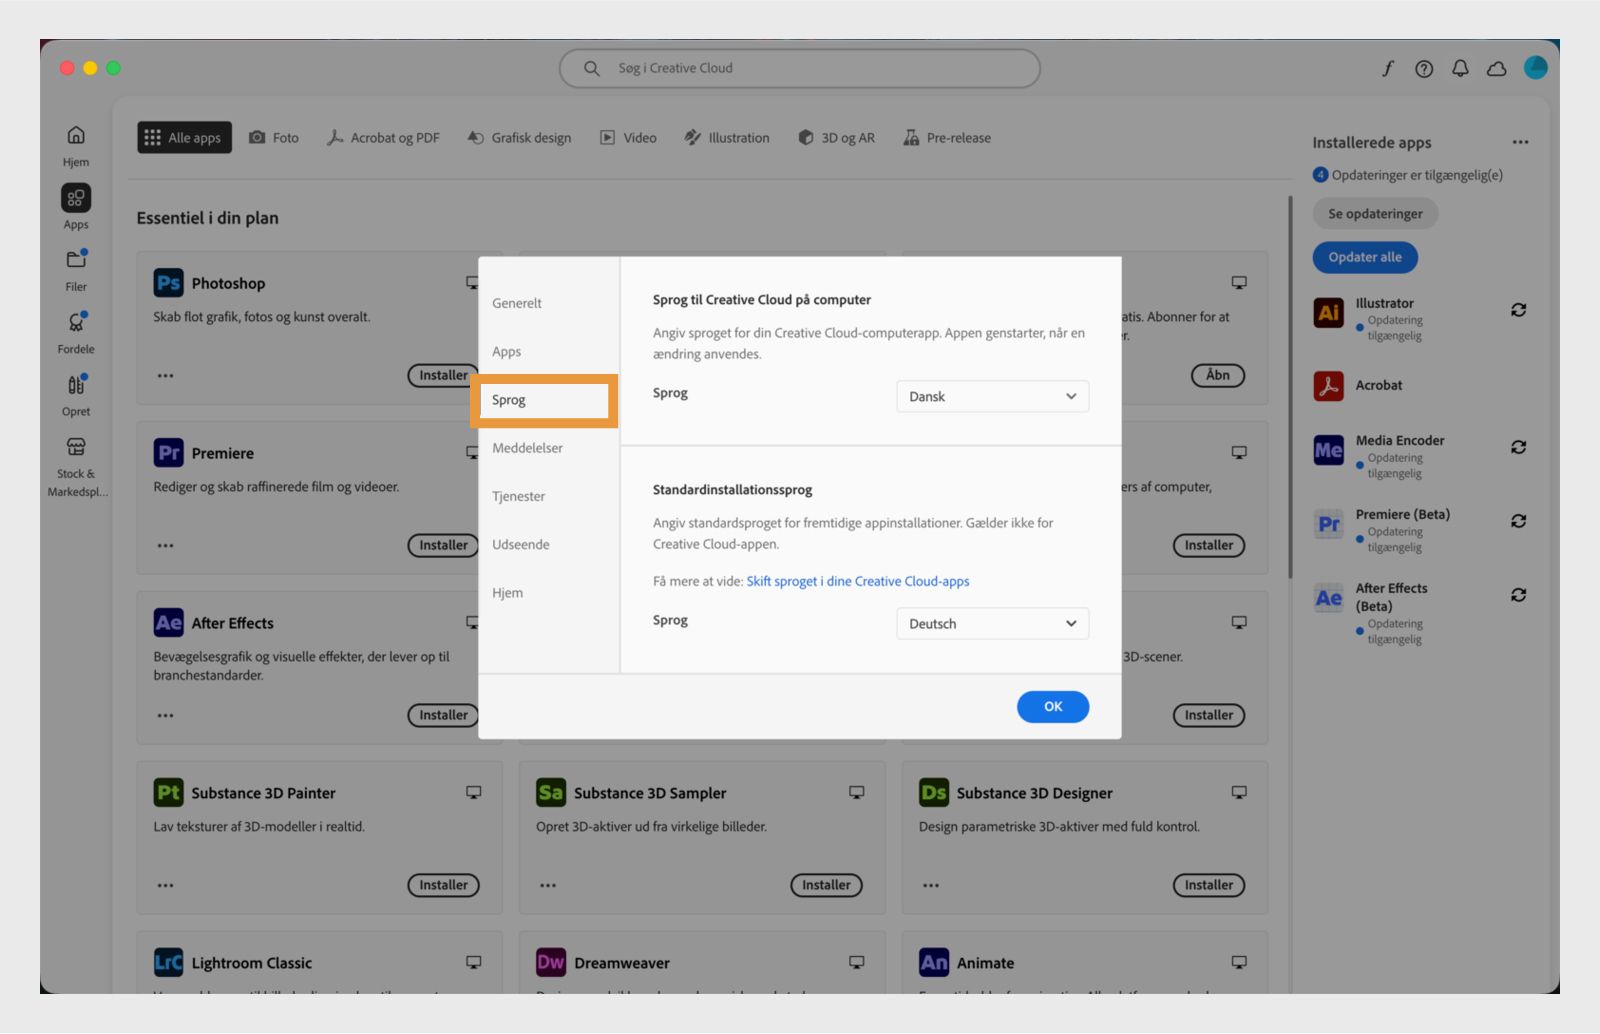Open After Effects card more options ellipsis
The image size is (1600, 1034).
click(x=165, y=716)
